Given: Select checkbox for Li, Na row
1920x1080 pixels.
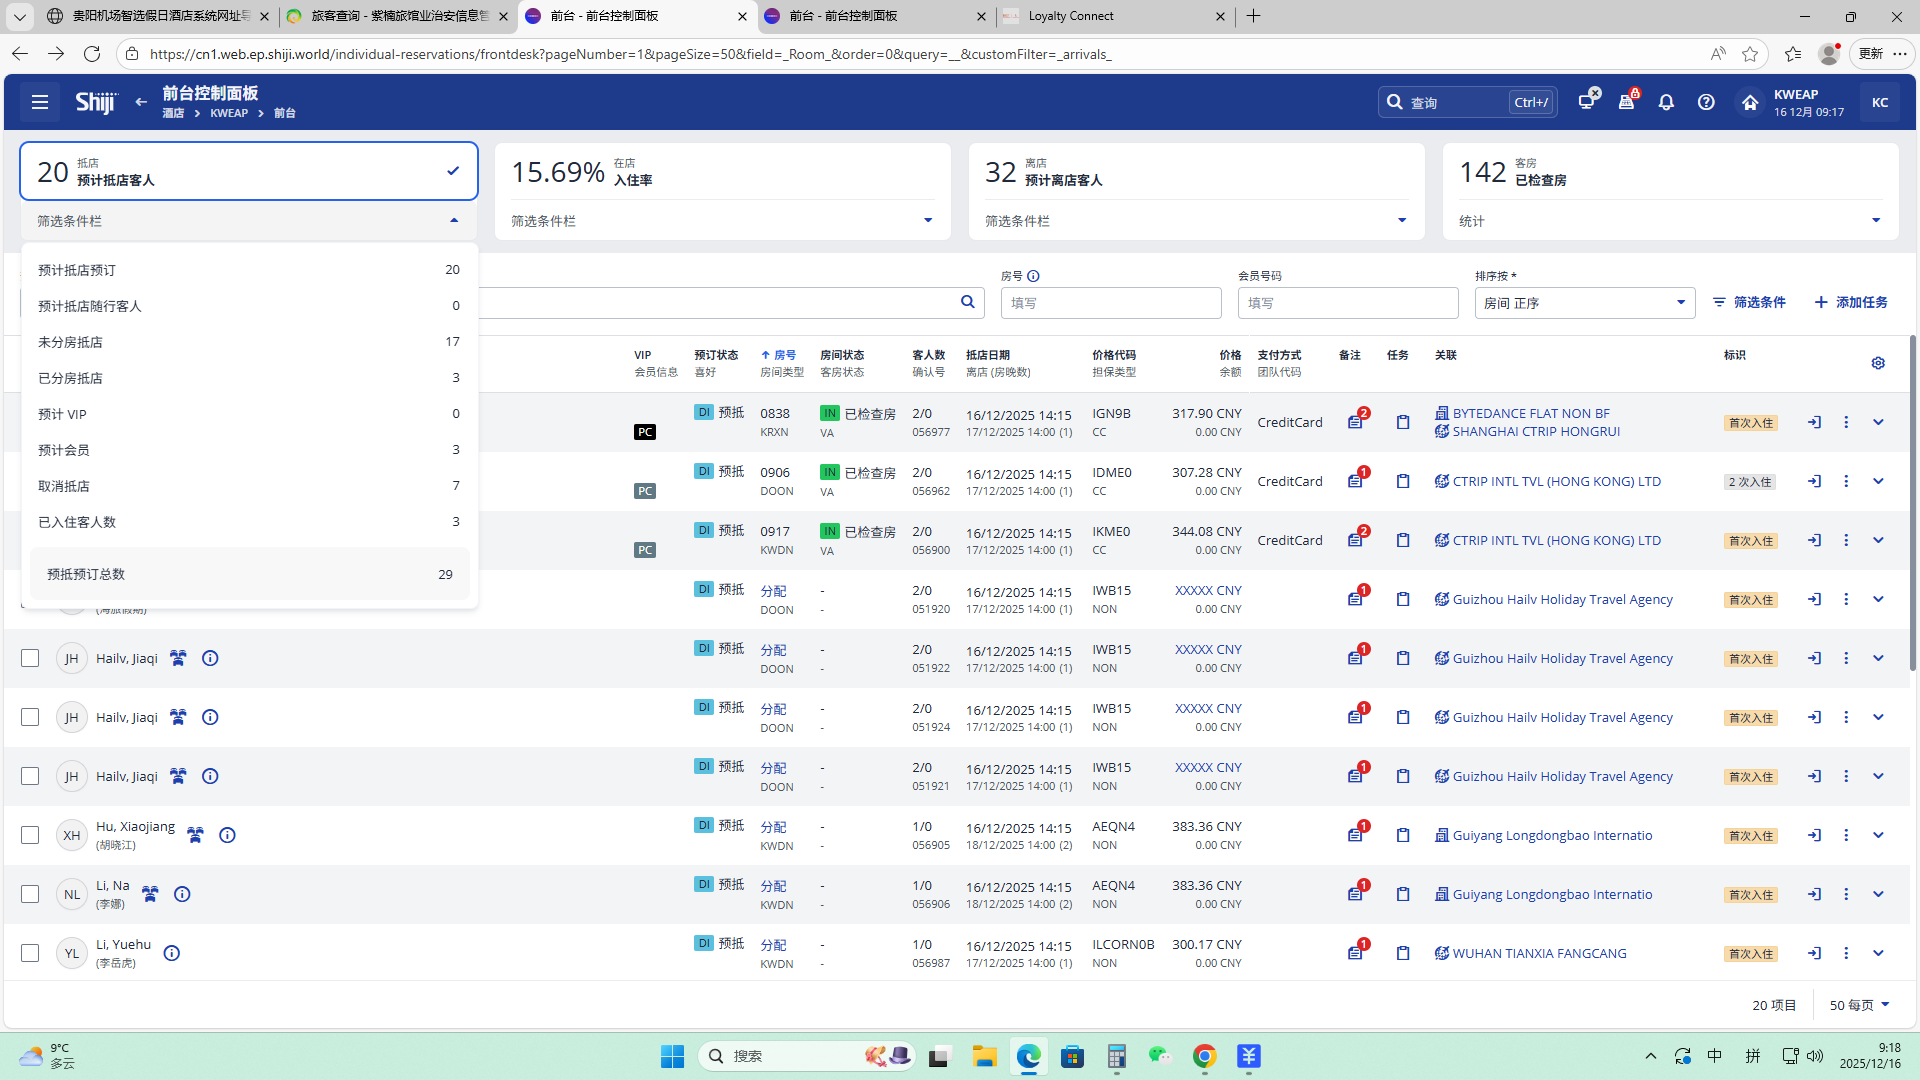Looking at the screenshot, I should coord(30,894).
